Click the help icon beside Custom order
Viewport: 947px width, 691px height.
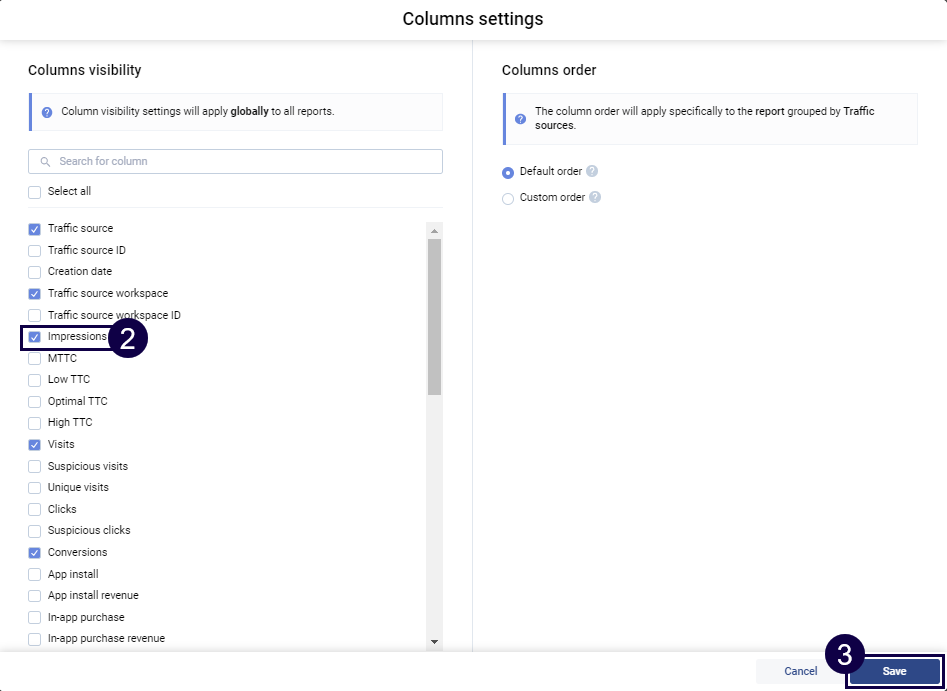pyautogui.click(x=595, y=198)
